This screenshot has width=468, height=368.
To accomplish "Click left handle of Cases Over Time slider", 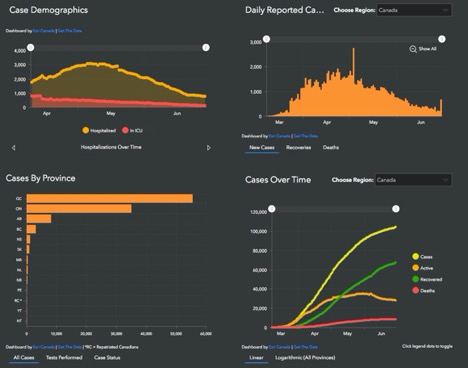I will [x=272, y=209].
